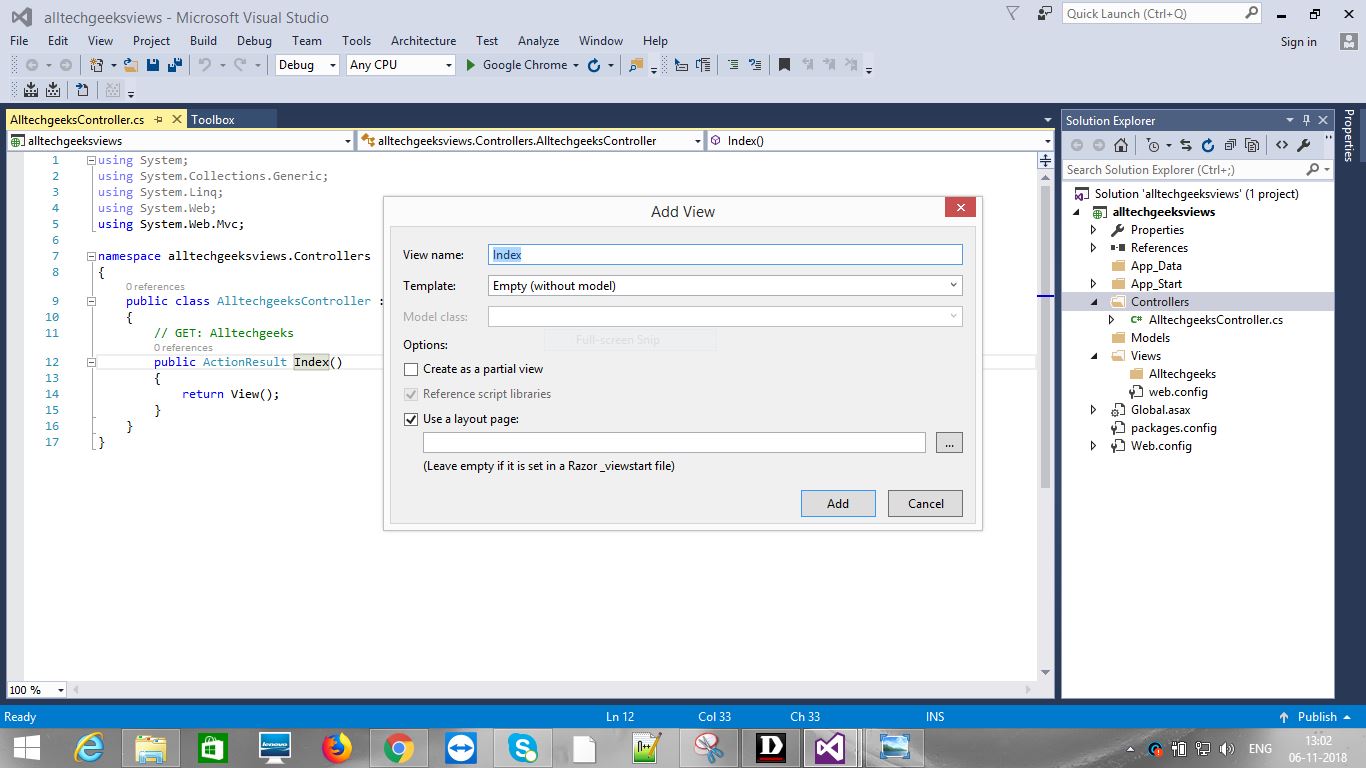Click the Home icon in Solution Explorer
Screen dimensions: 1366x768
coord(1121,145)
